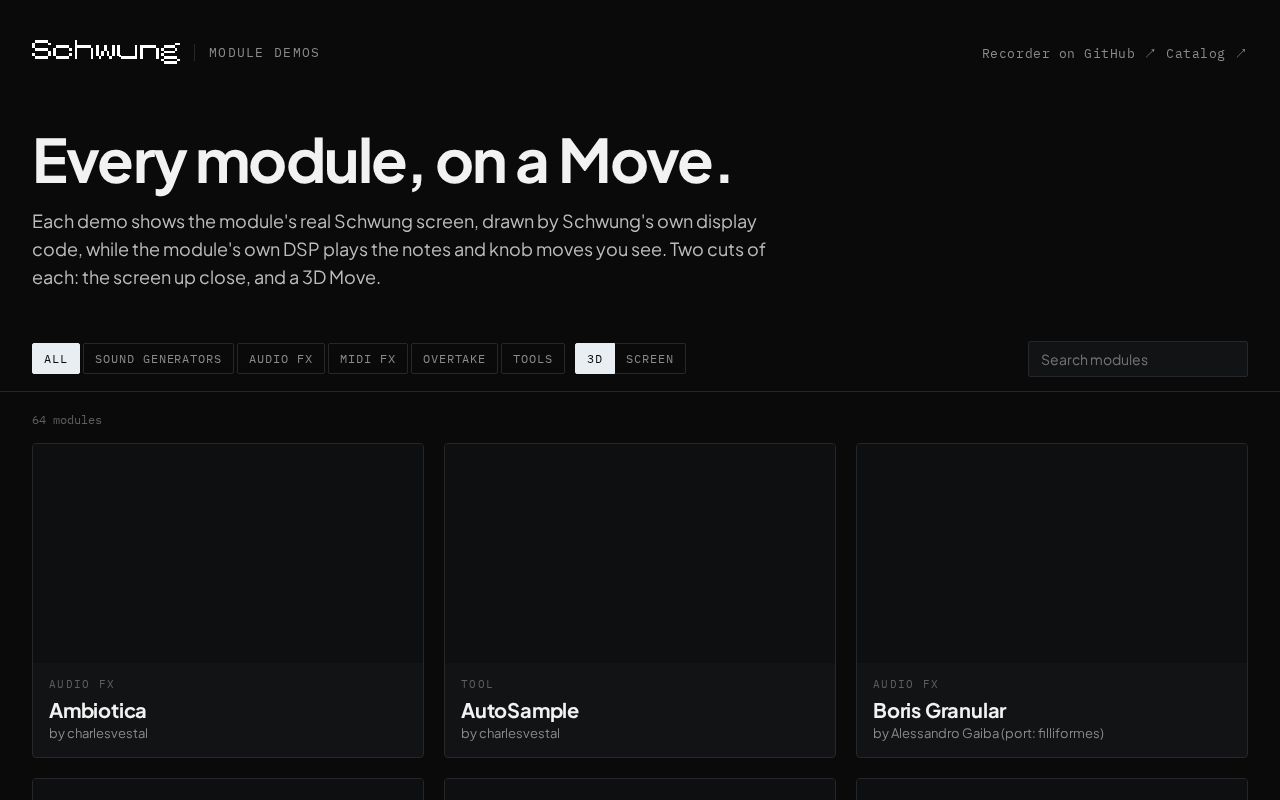Filter by MIDI FX

[x=368, y=359]
